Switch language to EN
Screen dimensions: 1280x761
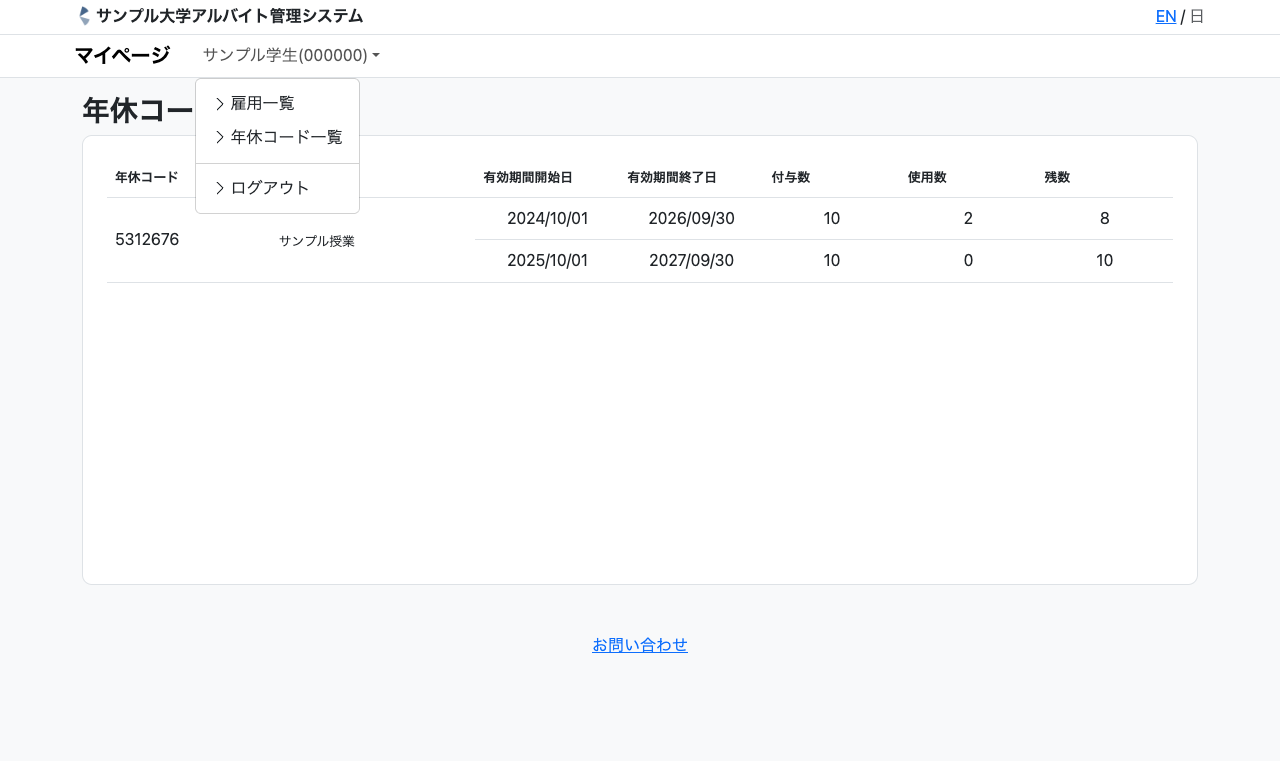[1165, 16]
